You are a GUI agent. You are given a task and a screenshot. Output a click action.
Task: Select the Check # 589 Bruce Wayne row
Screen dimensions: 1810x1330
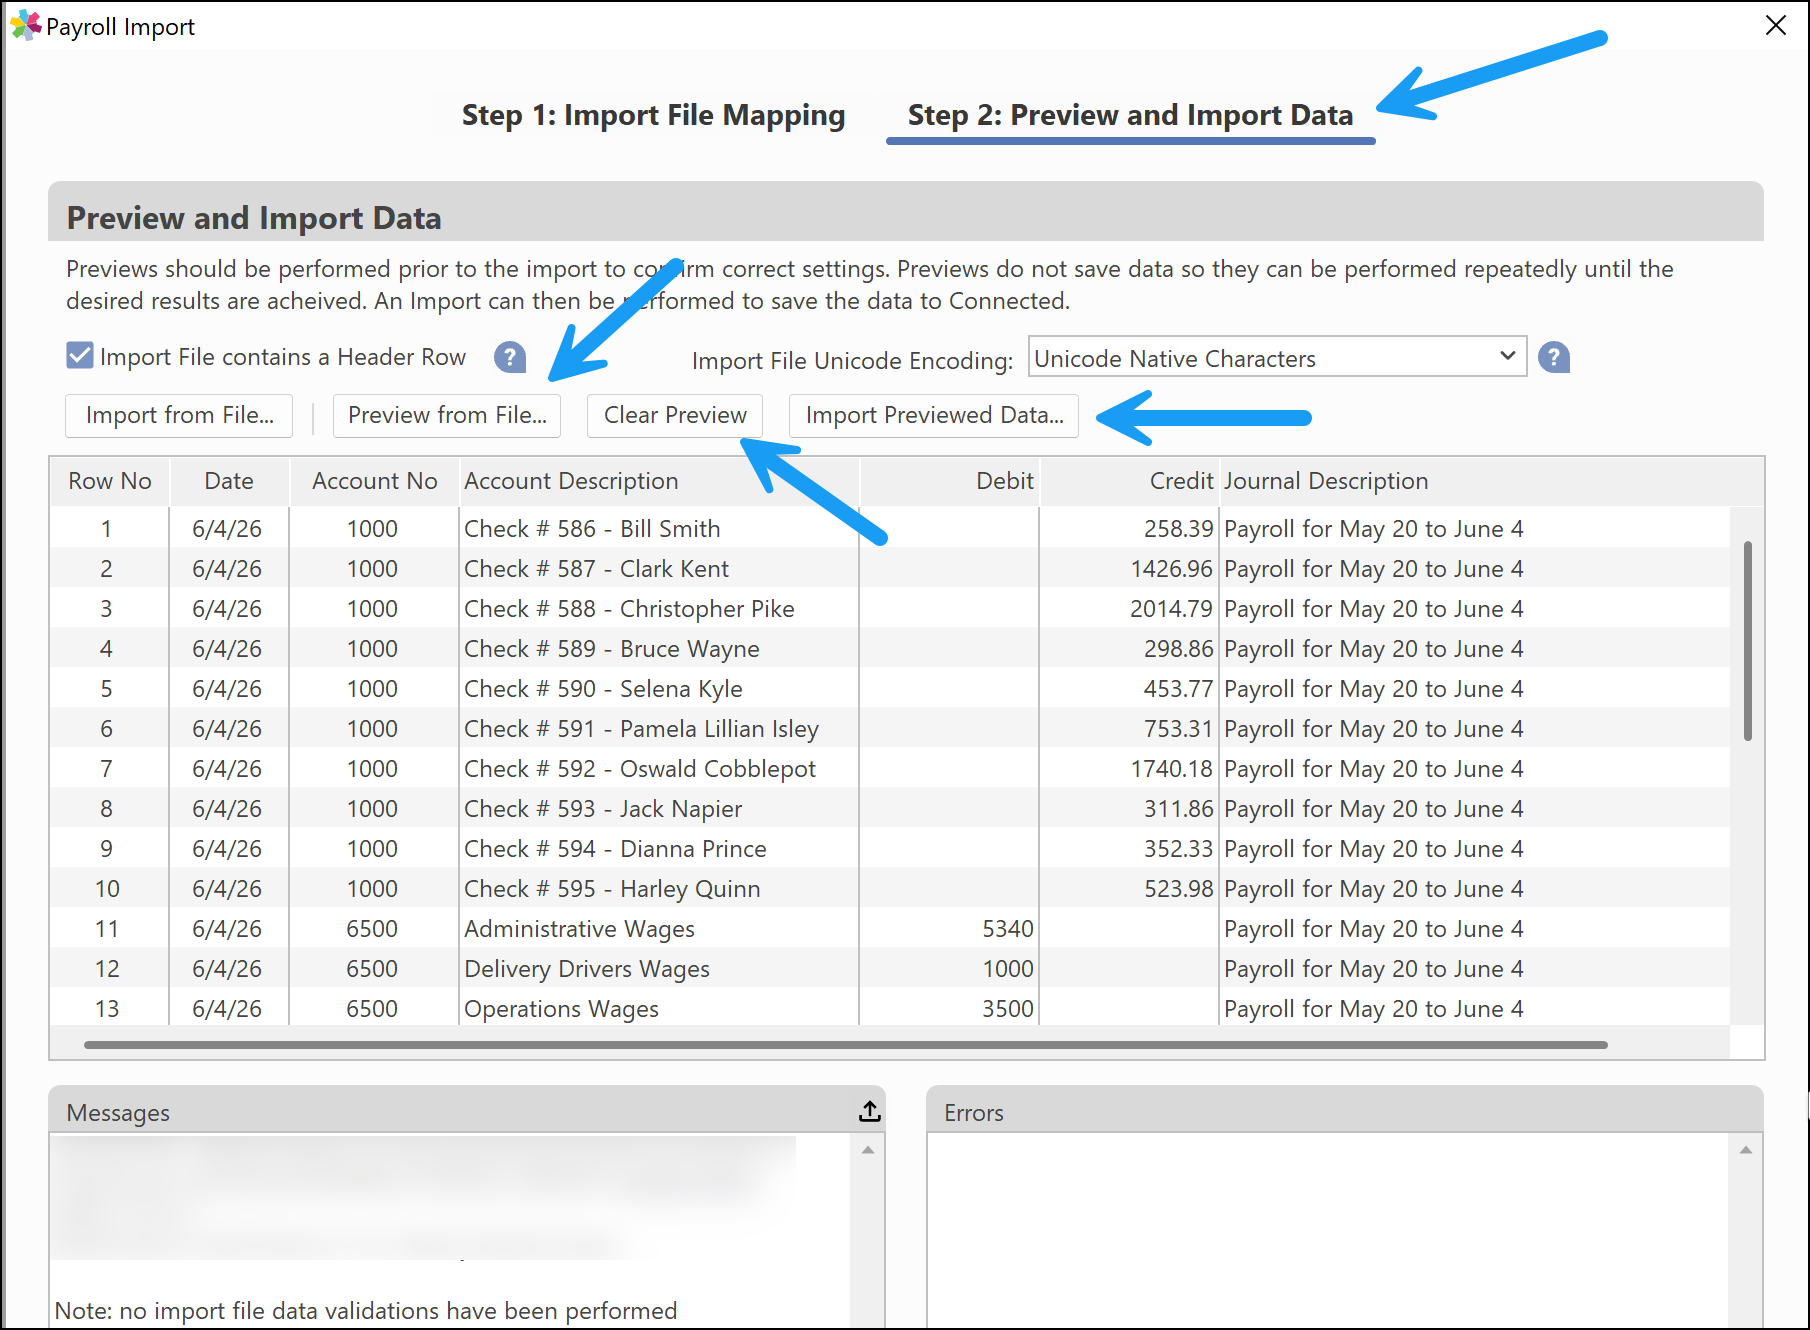pos(890,648)
